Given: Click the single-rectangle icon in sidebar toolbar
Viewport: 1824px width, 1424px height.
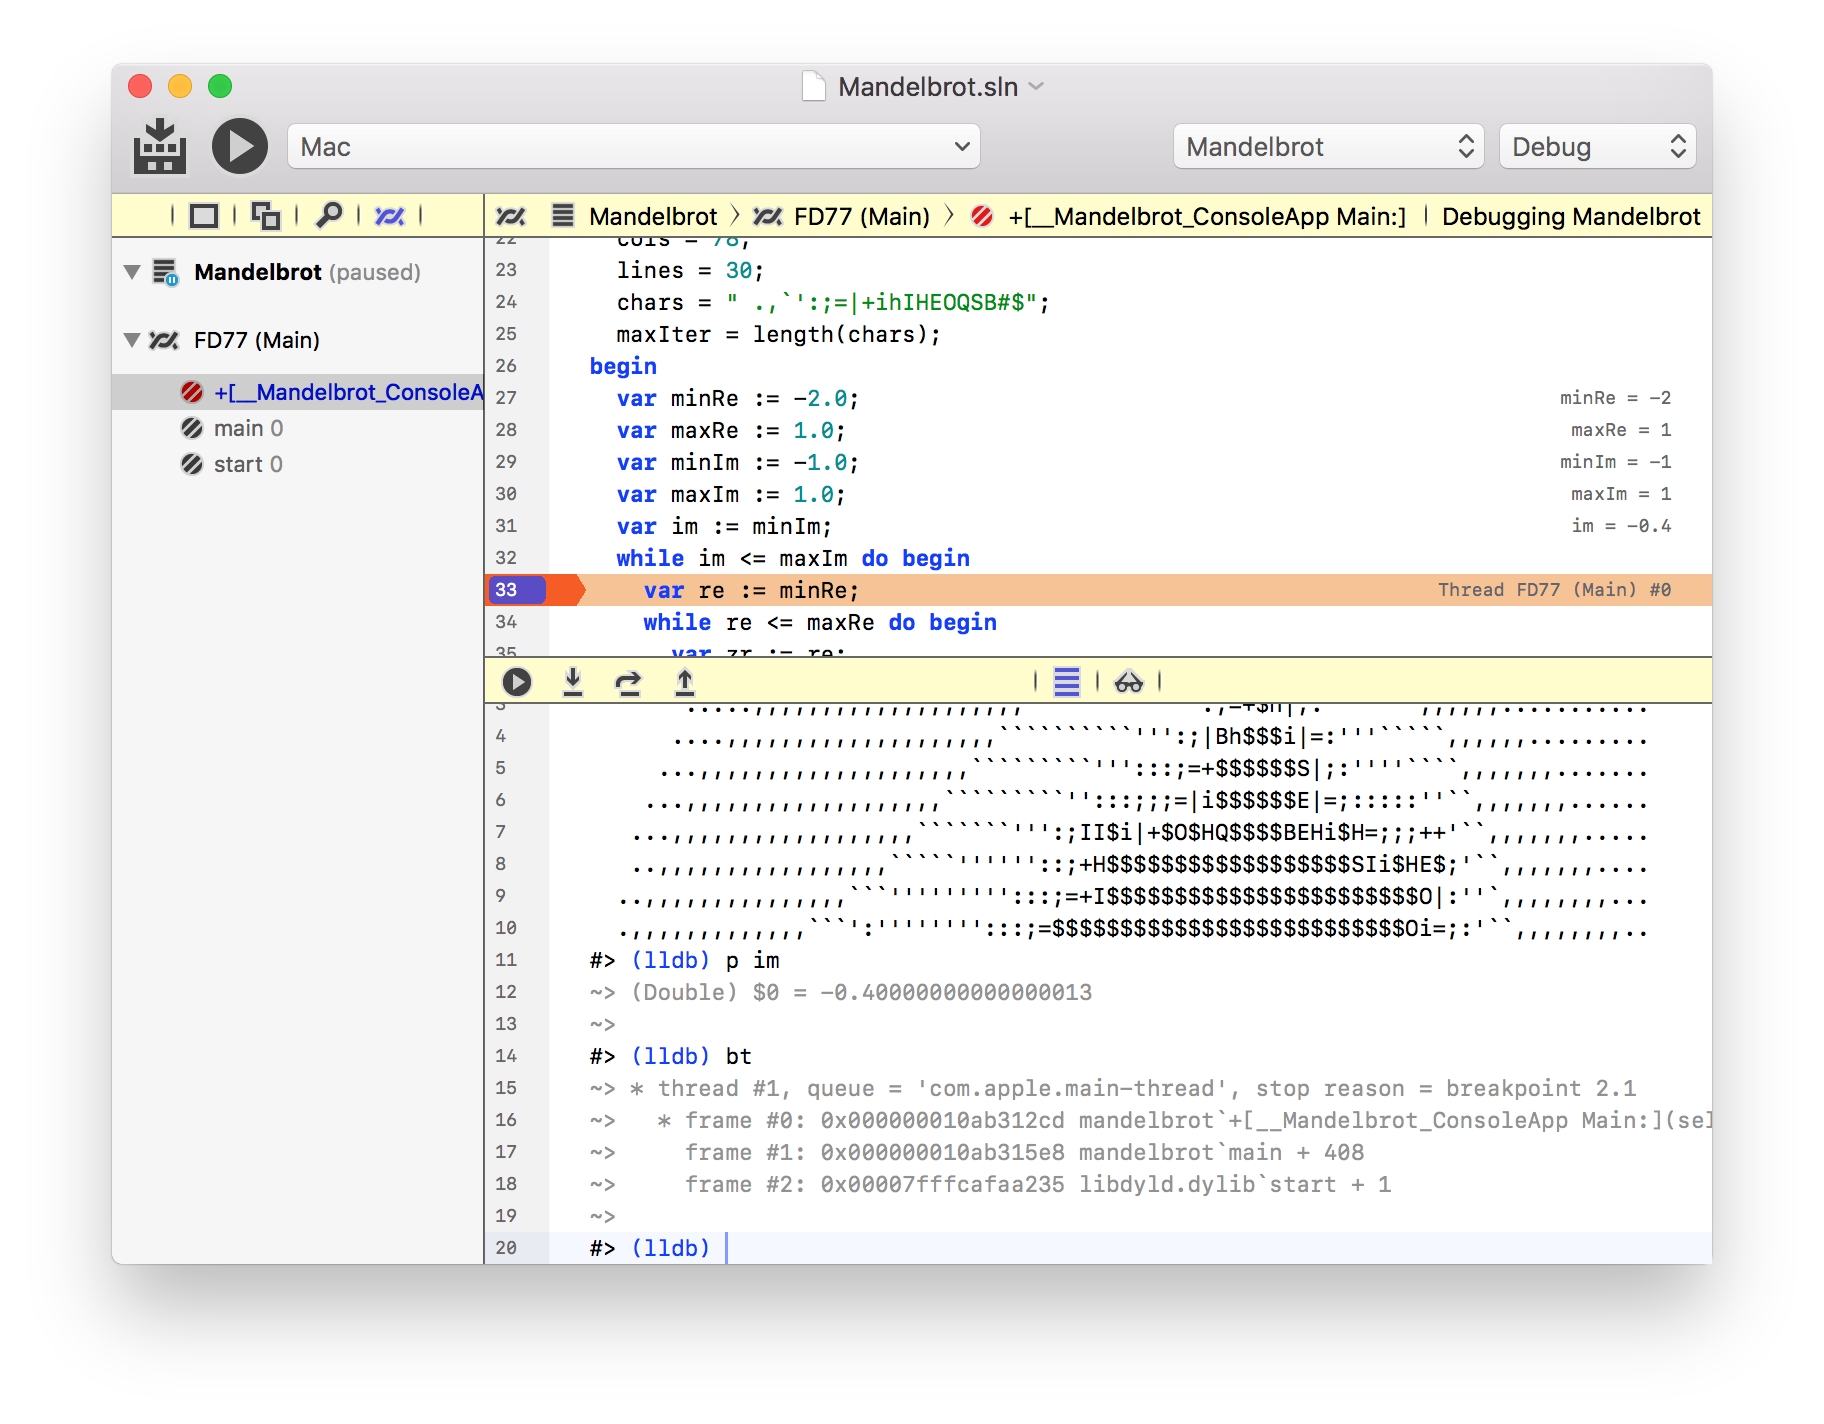Looking at the screenshot, I should (x=204, y=215).
